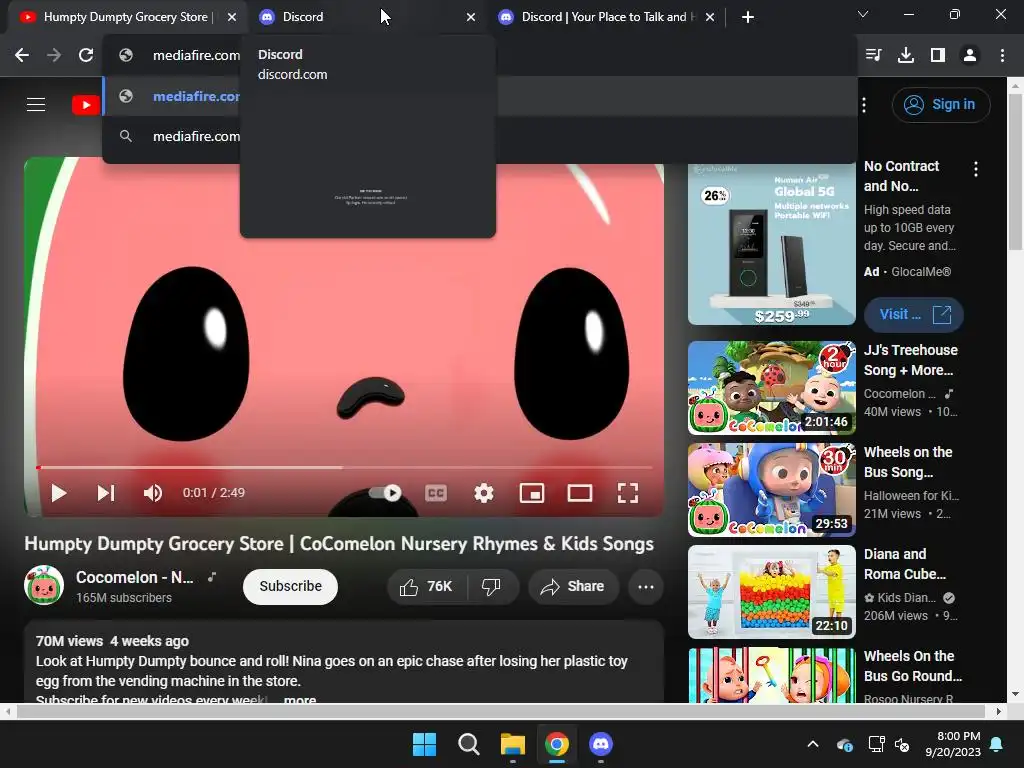Open Cocomelon - N... channel name link
The width and height of the screenshot is (1024, 768).
pyautogui.click(x=135, y=577)
